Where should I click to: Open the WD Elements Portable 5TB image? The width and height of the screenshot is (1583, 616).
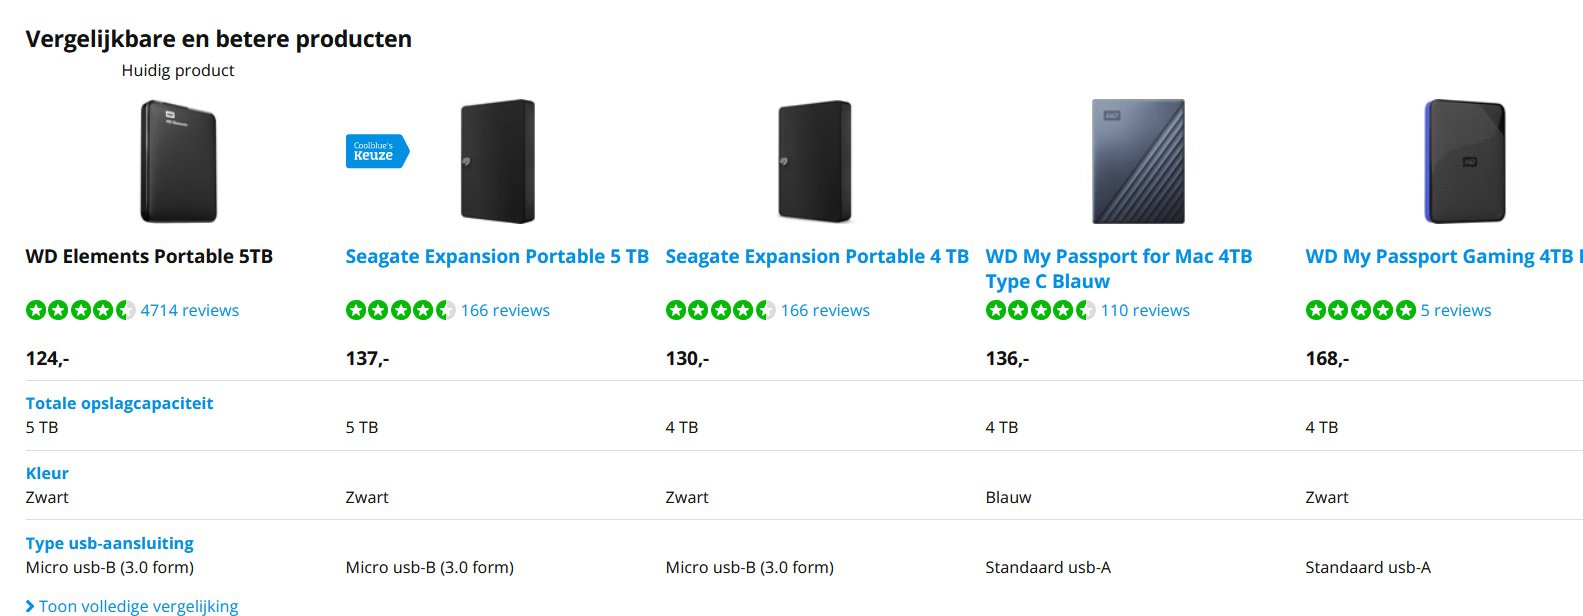(178, 161)
